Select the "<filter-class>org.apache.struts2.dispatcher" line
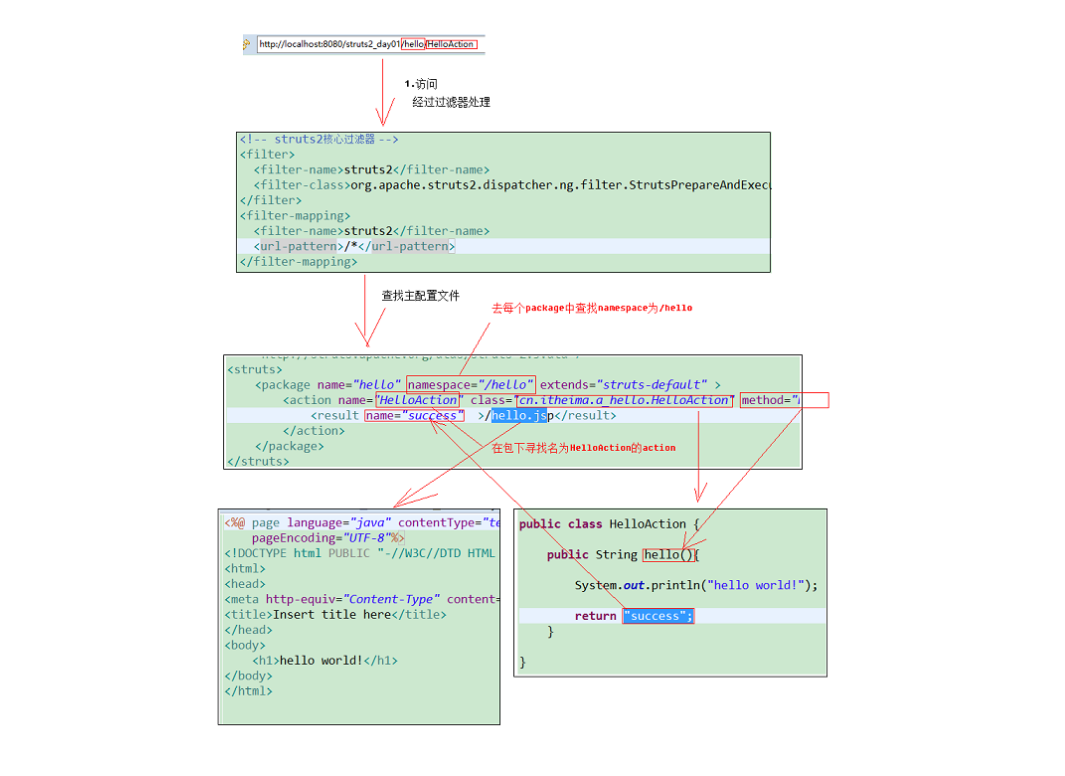 click(512, 185)
